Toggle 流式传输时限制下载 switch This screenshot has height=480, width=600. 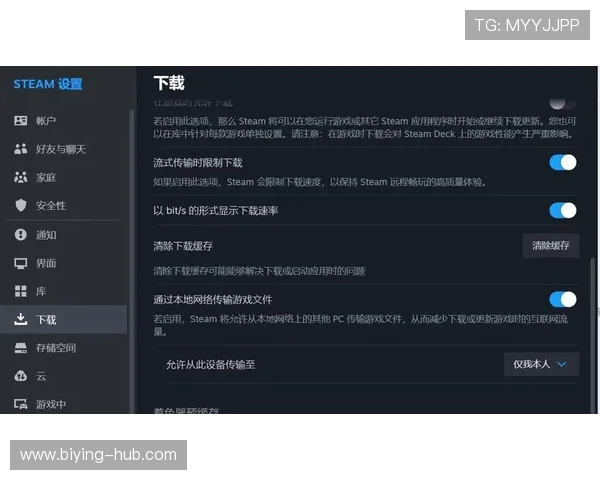coord(563,162)
